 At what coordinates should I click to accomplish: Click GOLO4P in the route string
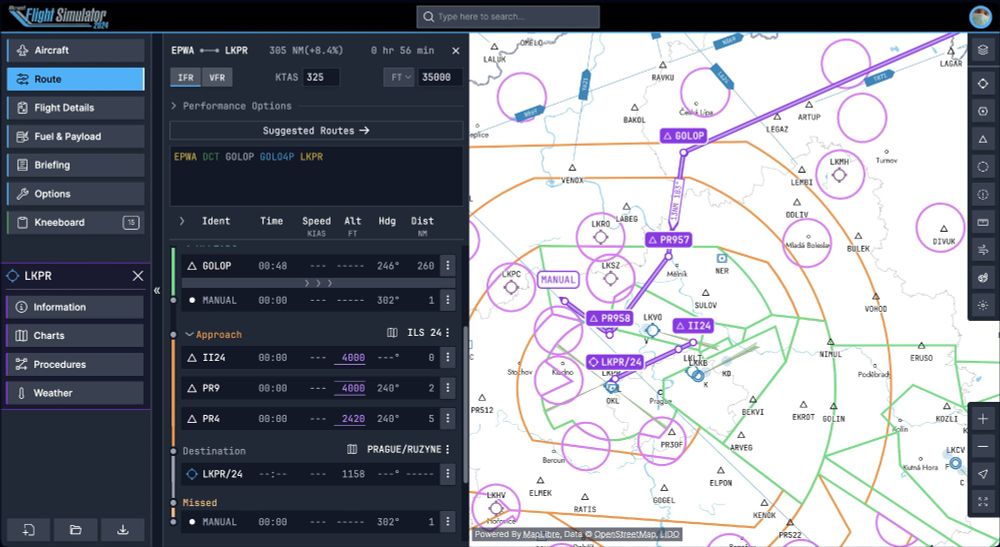[x=277, y=157]
